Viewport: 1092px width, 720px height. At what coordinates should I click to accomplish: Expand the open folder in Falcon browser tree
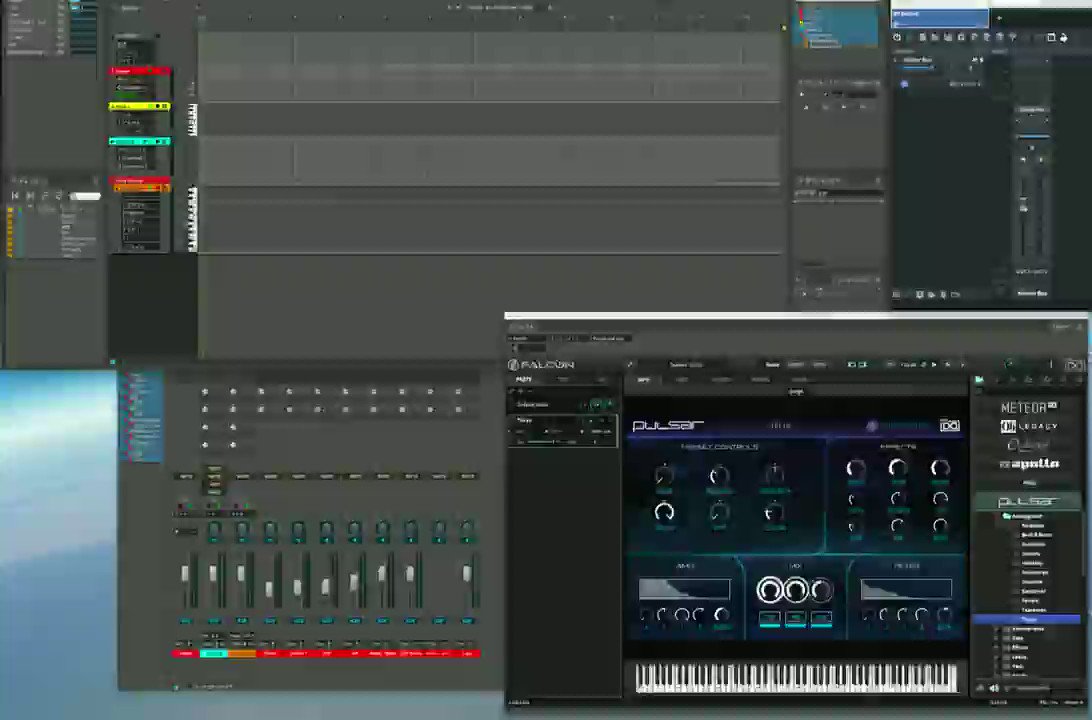(x=1006, y=516)
